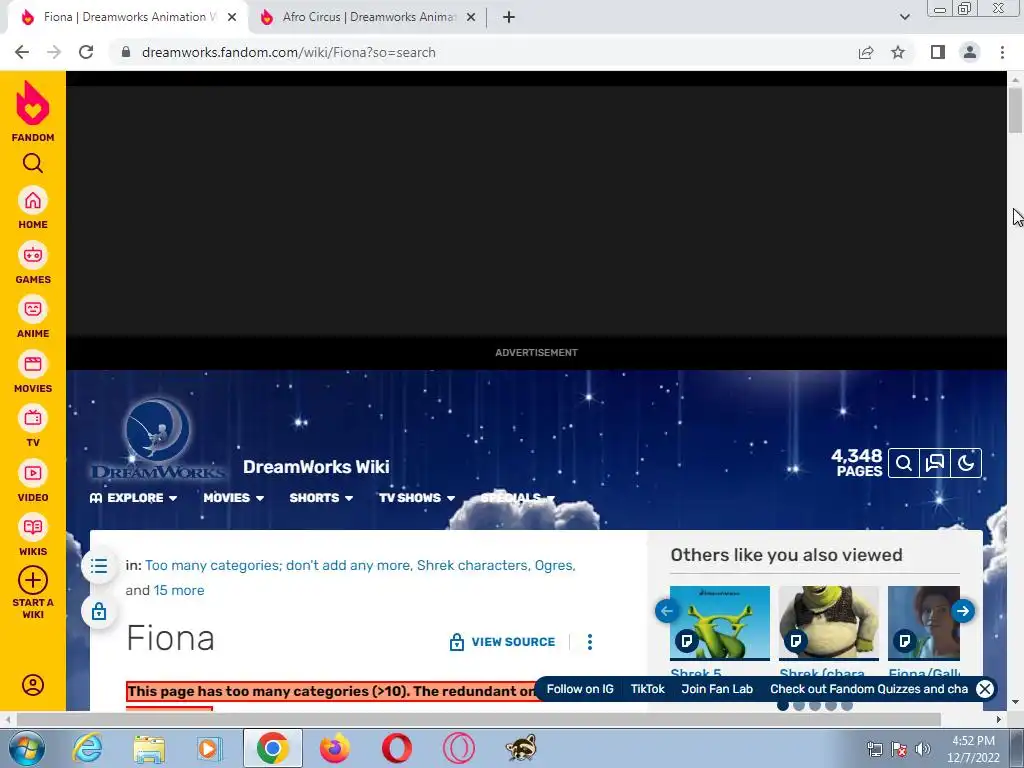The width and height of the screenshot is (1024, 768).
Task: Toggle dark theme with the moon icon
Action: [966, 463]
